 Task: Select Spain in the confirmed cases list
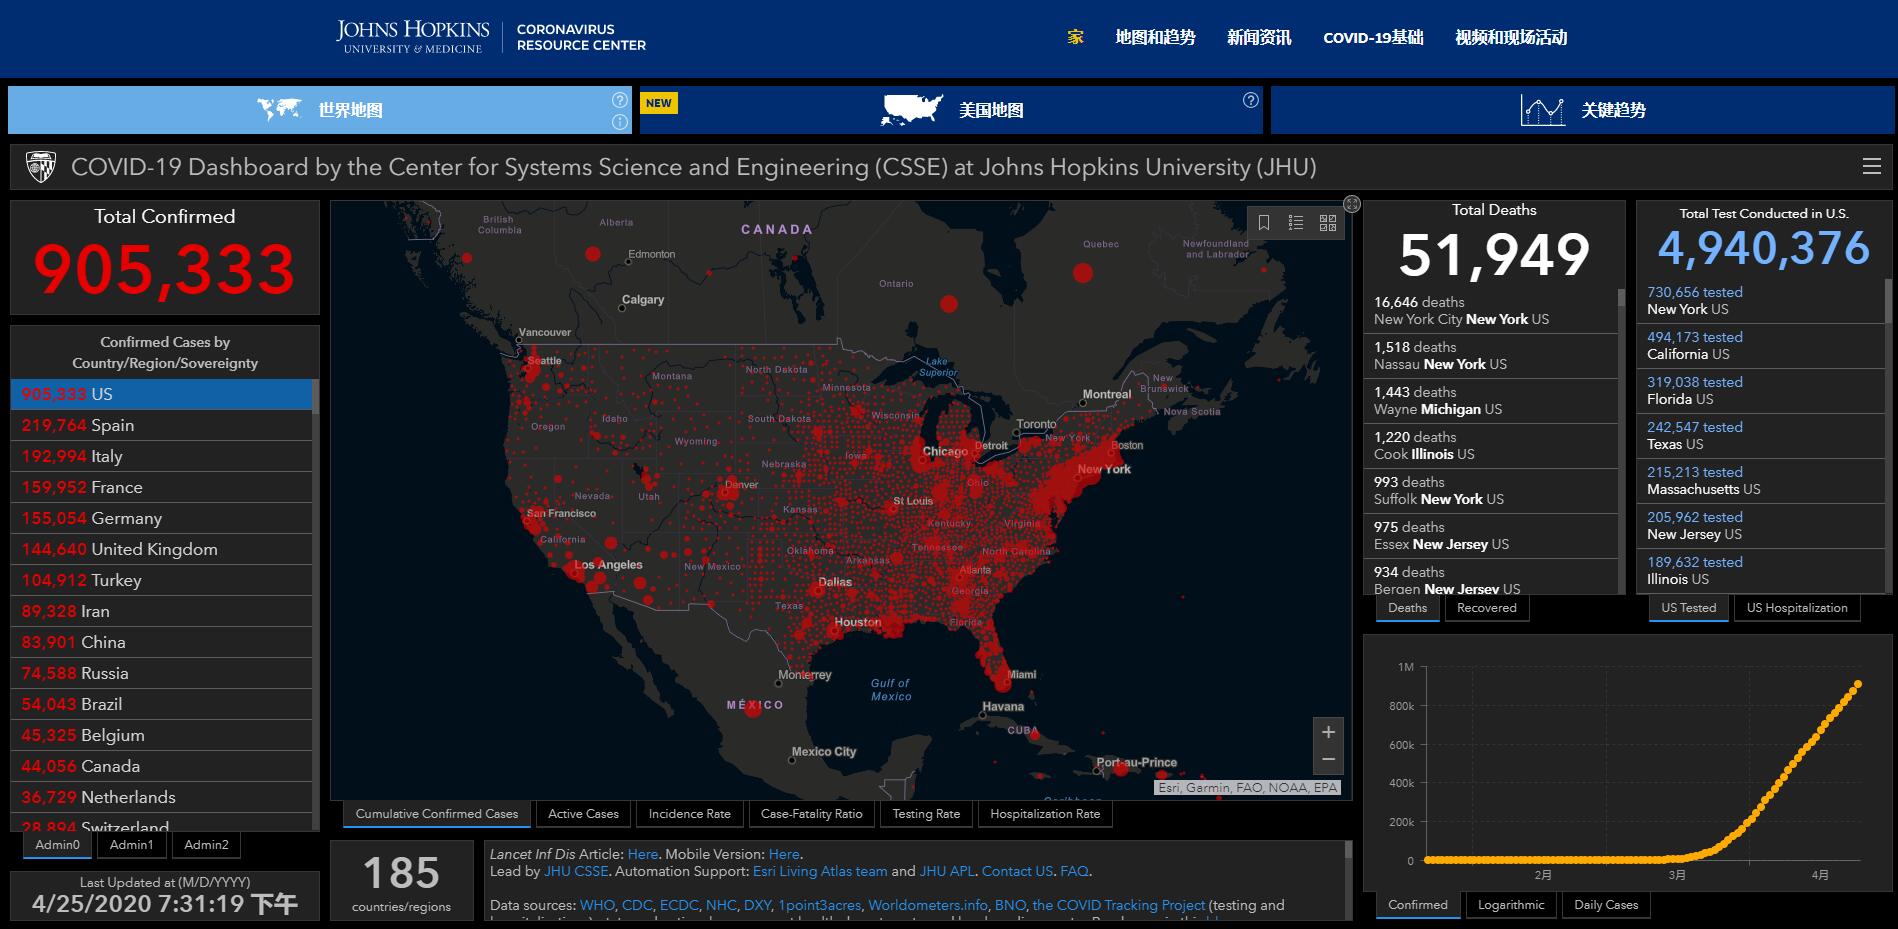pyautogui.click(x=160, y=425)
